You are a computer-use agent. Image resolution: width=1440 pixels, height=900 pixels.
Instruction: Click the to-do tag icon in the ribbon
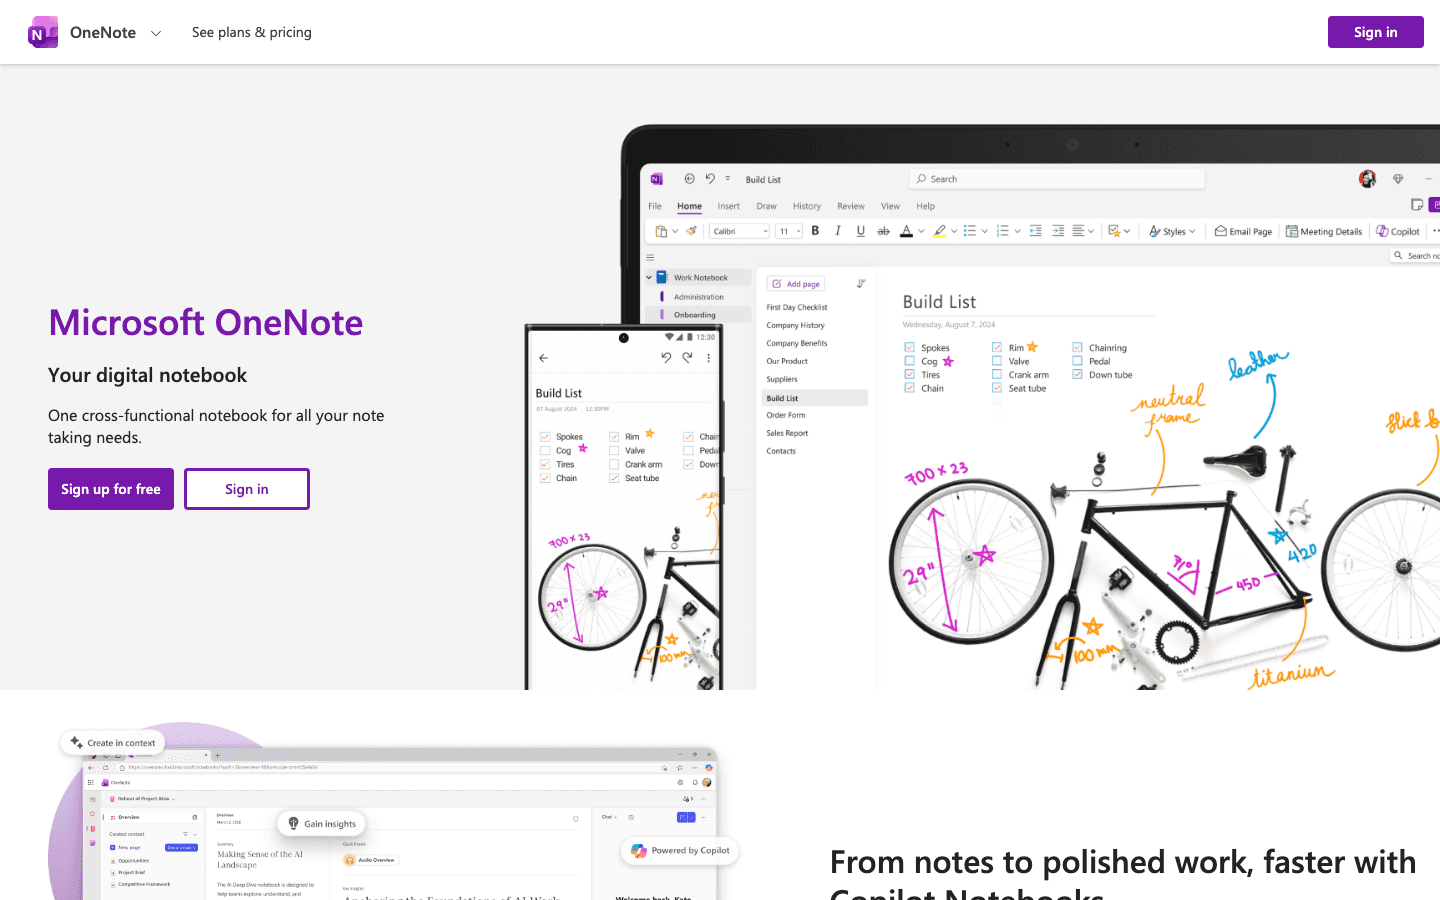(x=1114, y=231)
